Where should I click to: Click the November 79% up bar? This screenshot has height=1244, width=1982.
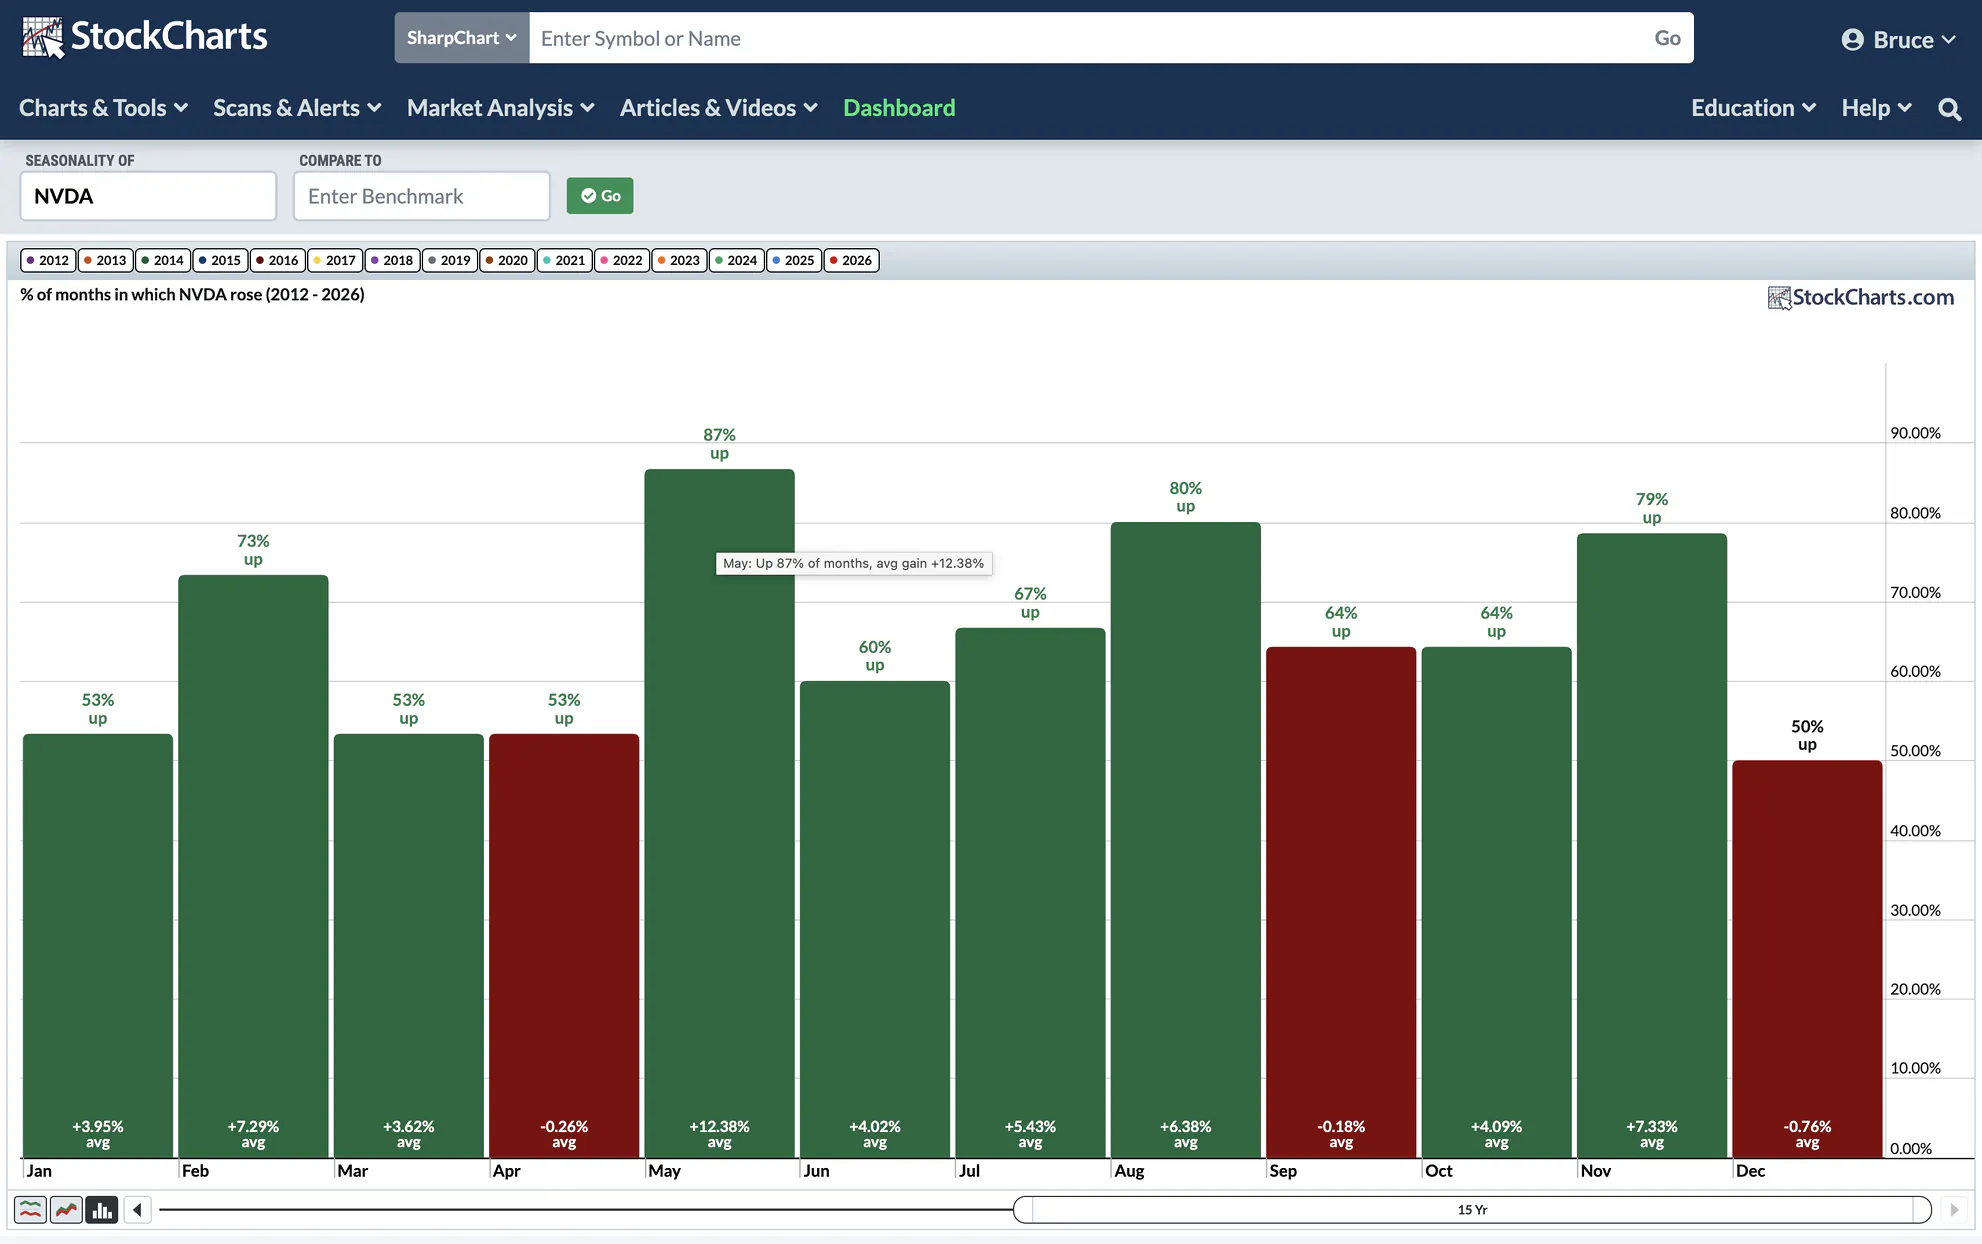(x=1652, y=846)
